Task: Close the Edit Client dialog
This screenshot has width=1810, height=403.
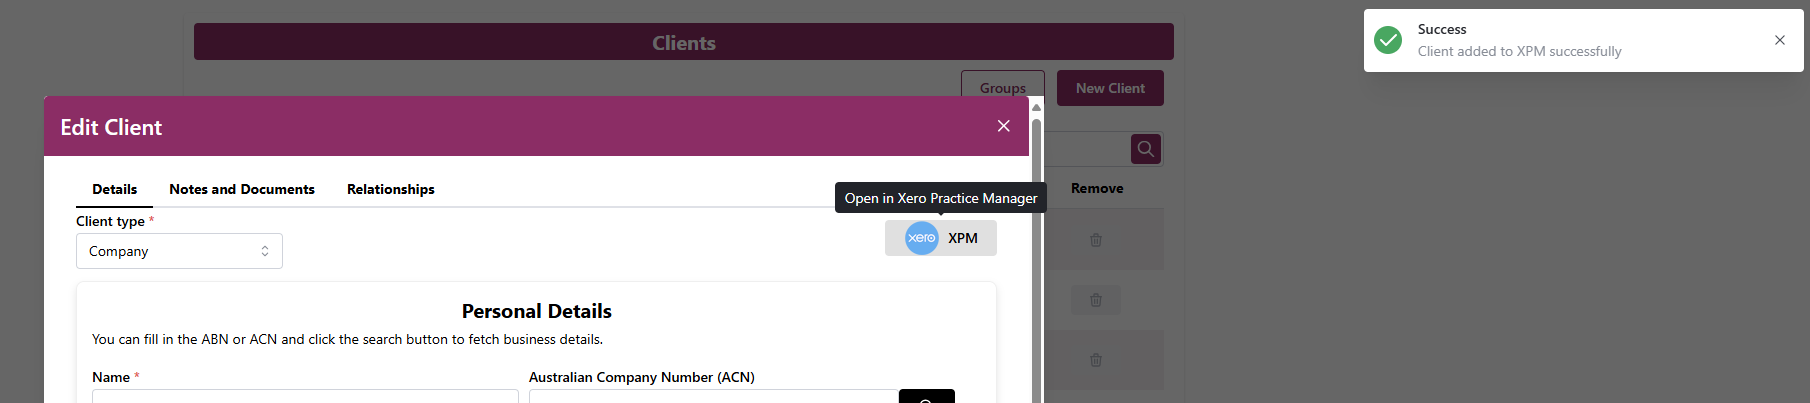Action: pyautogui.click(x=1003, y=126)
